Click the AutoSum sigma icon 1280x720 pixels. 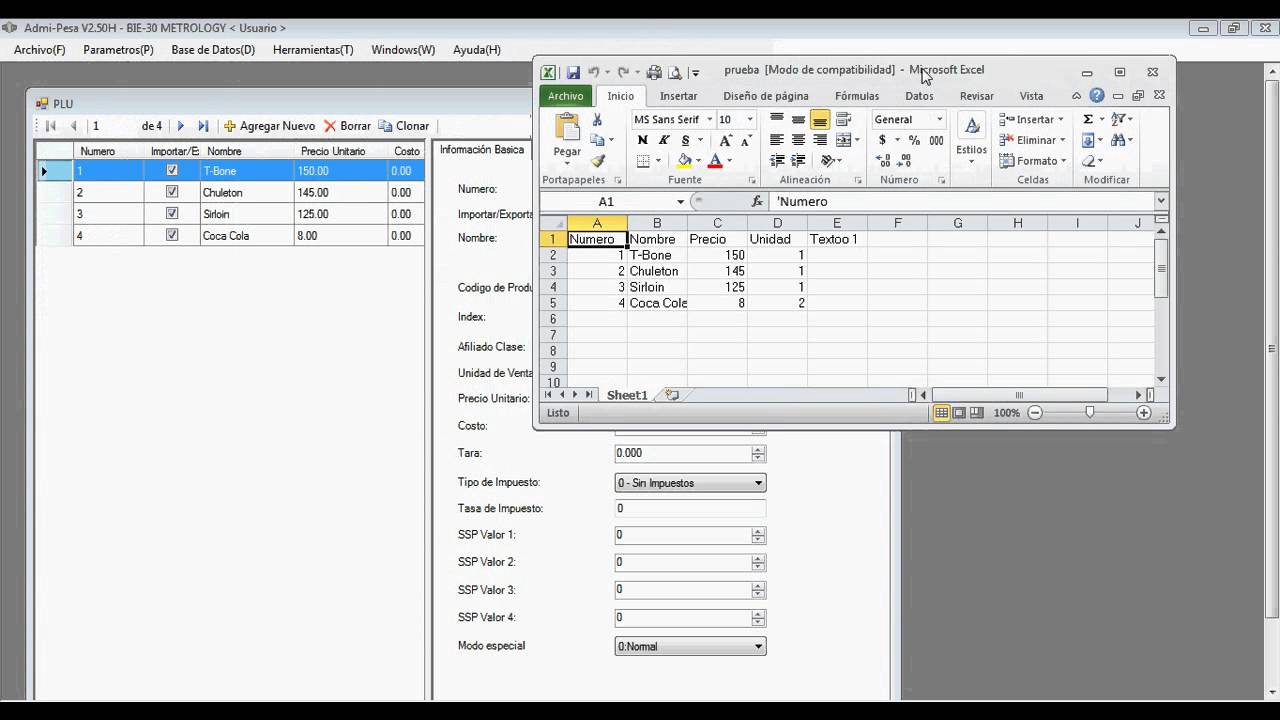pyautogui.click(x=1088, y=119)
